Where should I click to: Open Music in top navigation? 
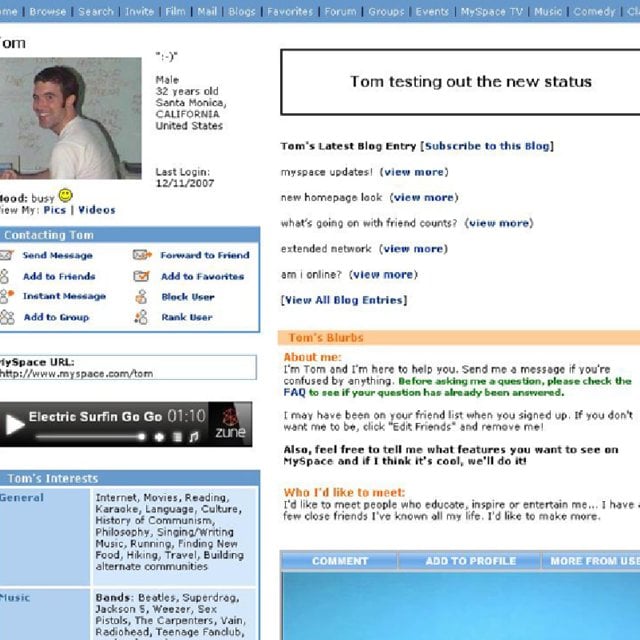coord(548,11)
